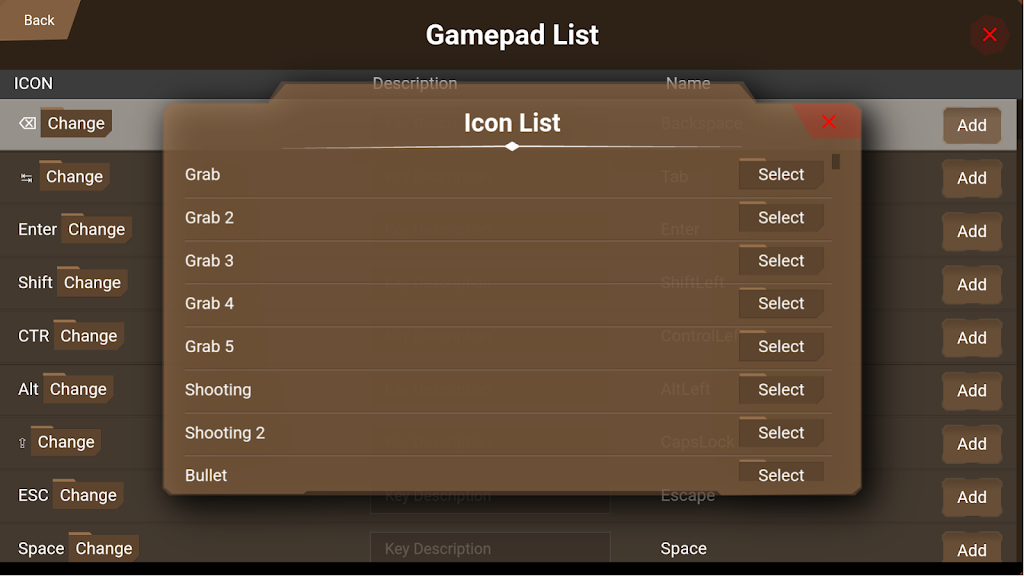This screenshot has height=576, width=1024.
Task: Change the Backspace key icon
Action: click(75, 124)
